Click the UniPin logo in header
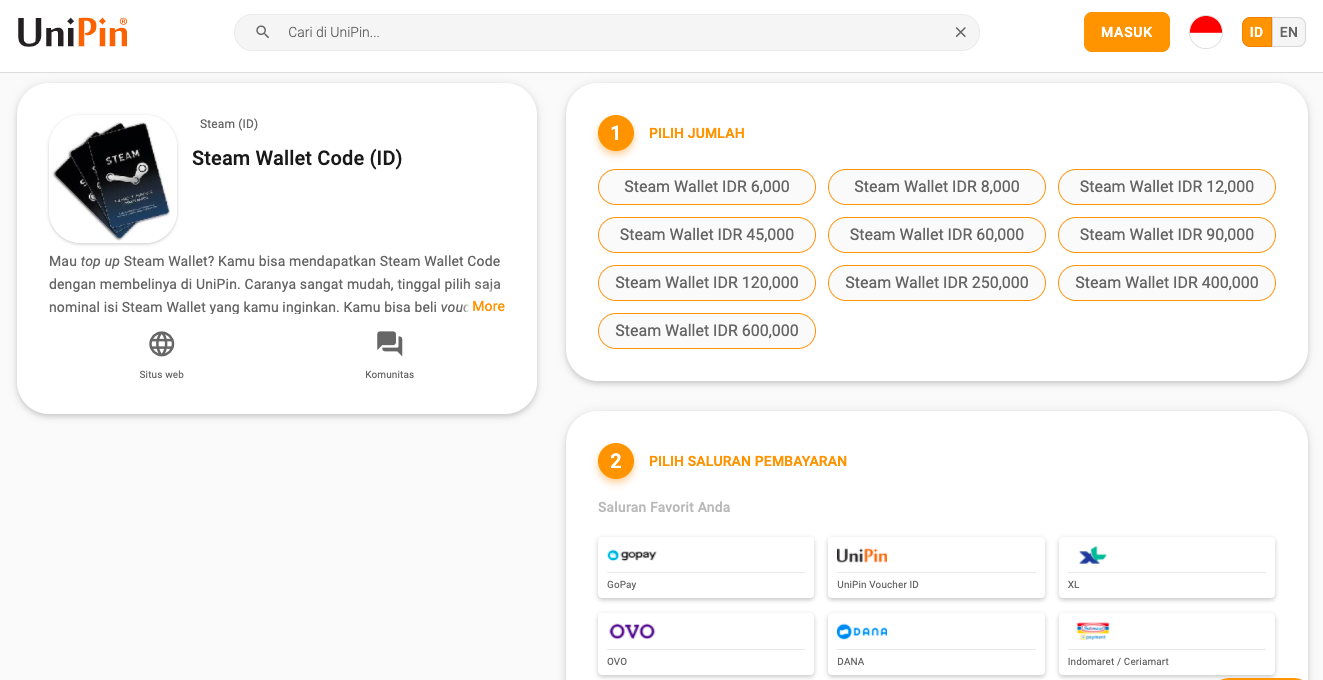 point(73,33)
